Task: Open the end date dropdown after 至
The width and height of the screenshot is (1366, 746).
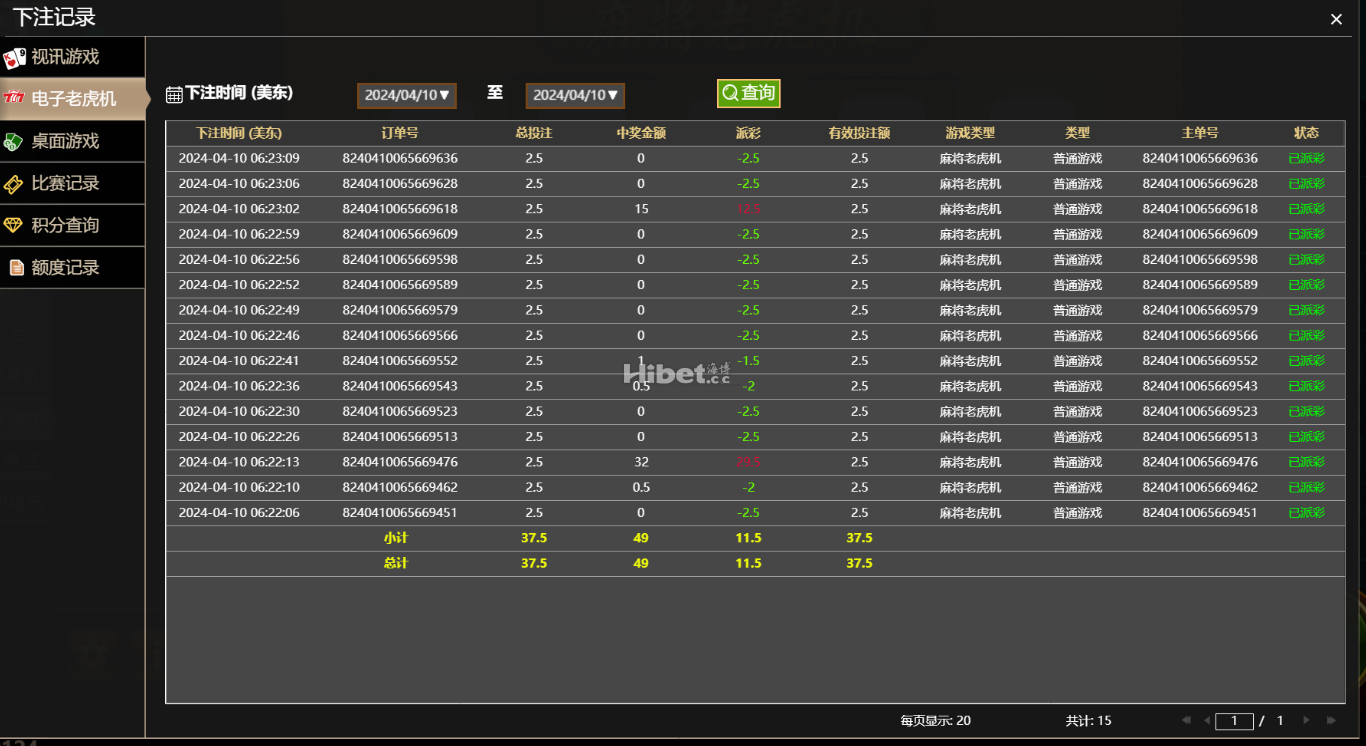Action: (575, 95)
